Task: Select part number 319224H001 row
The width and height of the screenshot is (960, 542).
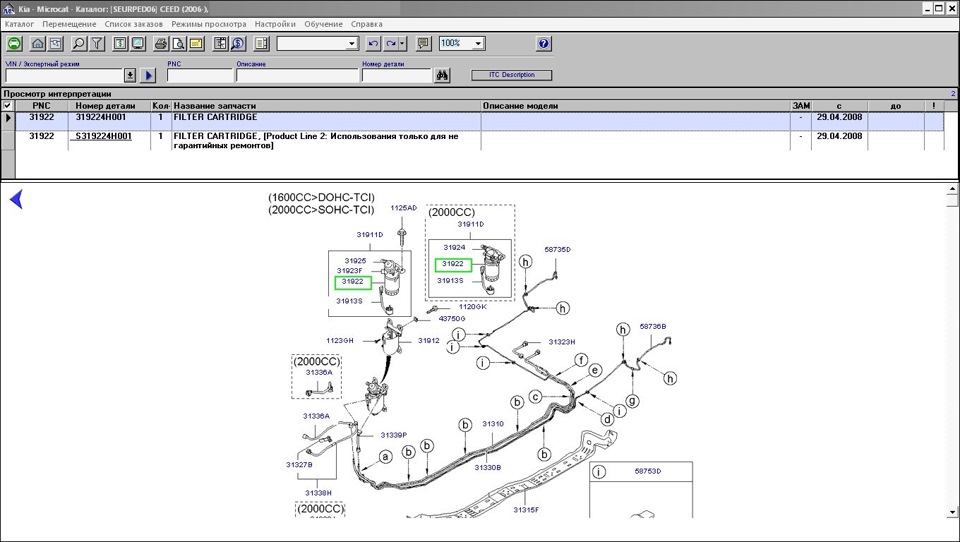Action: (479, 121)
